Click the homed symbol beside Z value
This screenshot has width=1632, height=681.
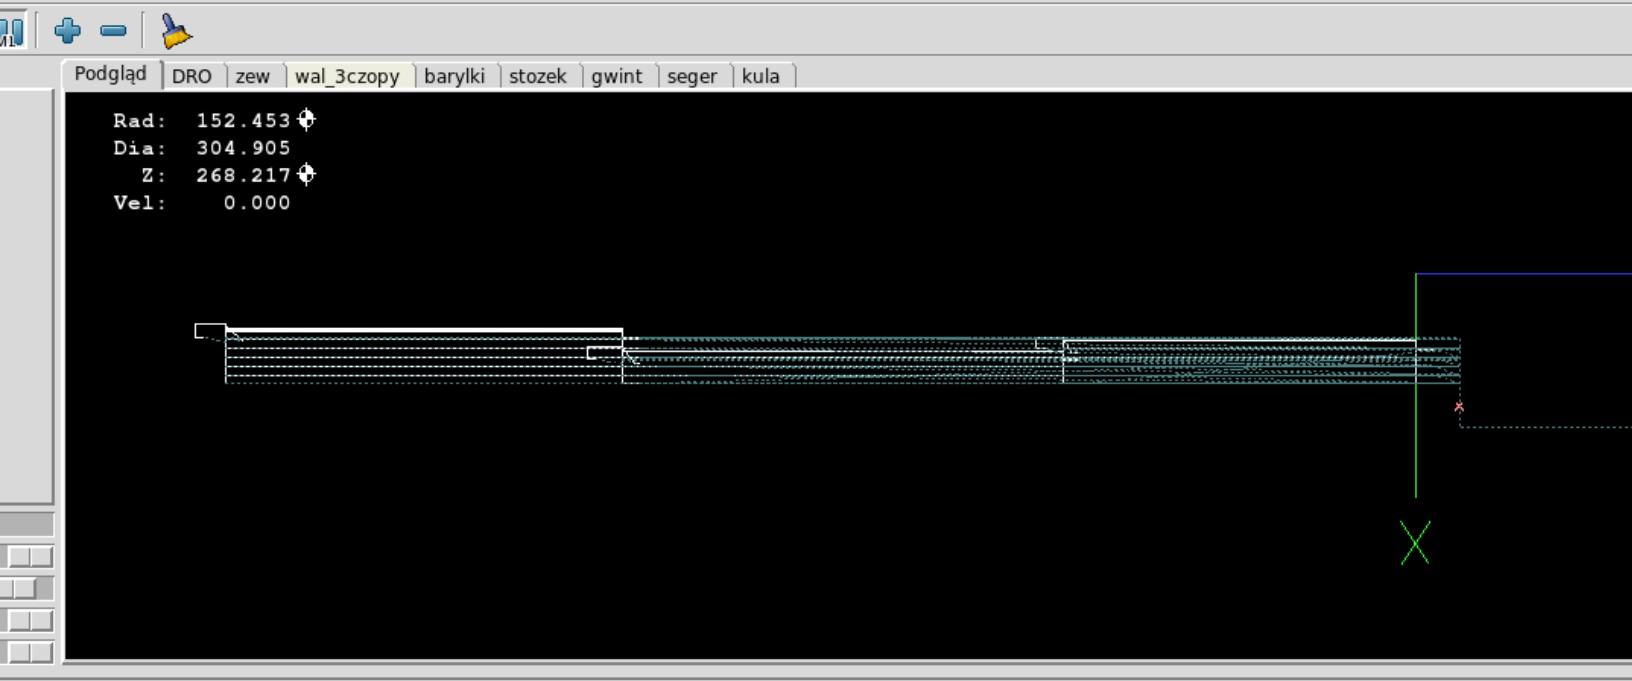[306, 174]
